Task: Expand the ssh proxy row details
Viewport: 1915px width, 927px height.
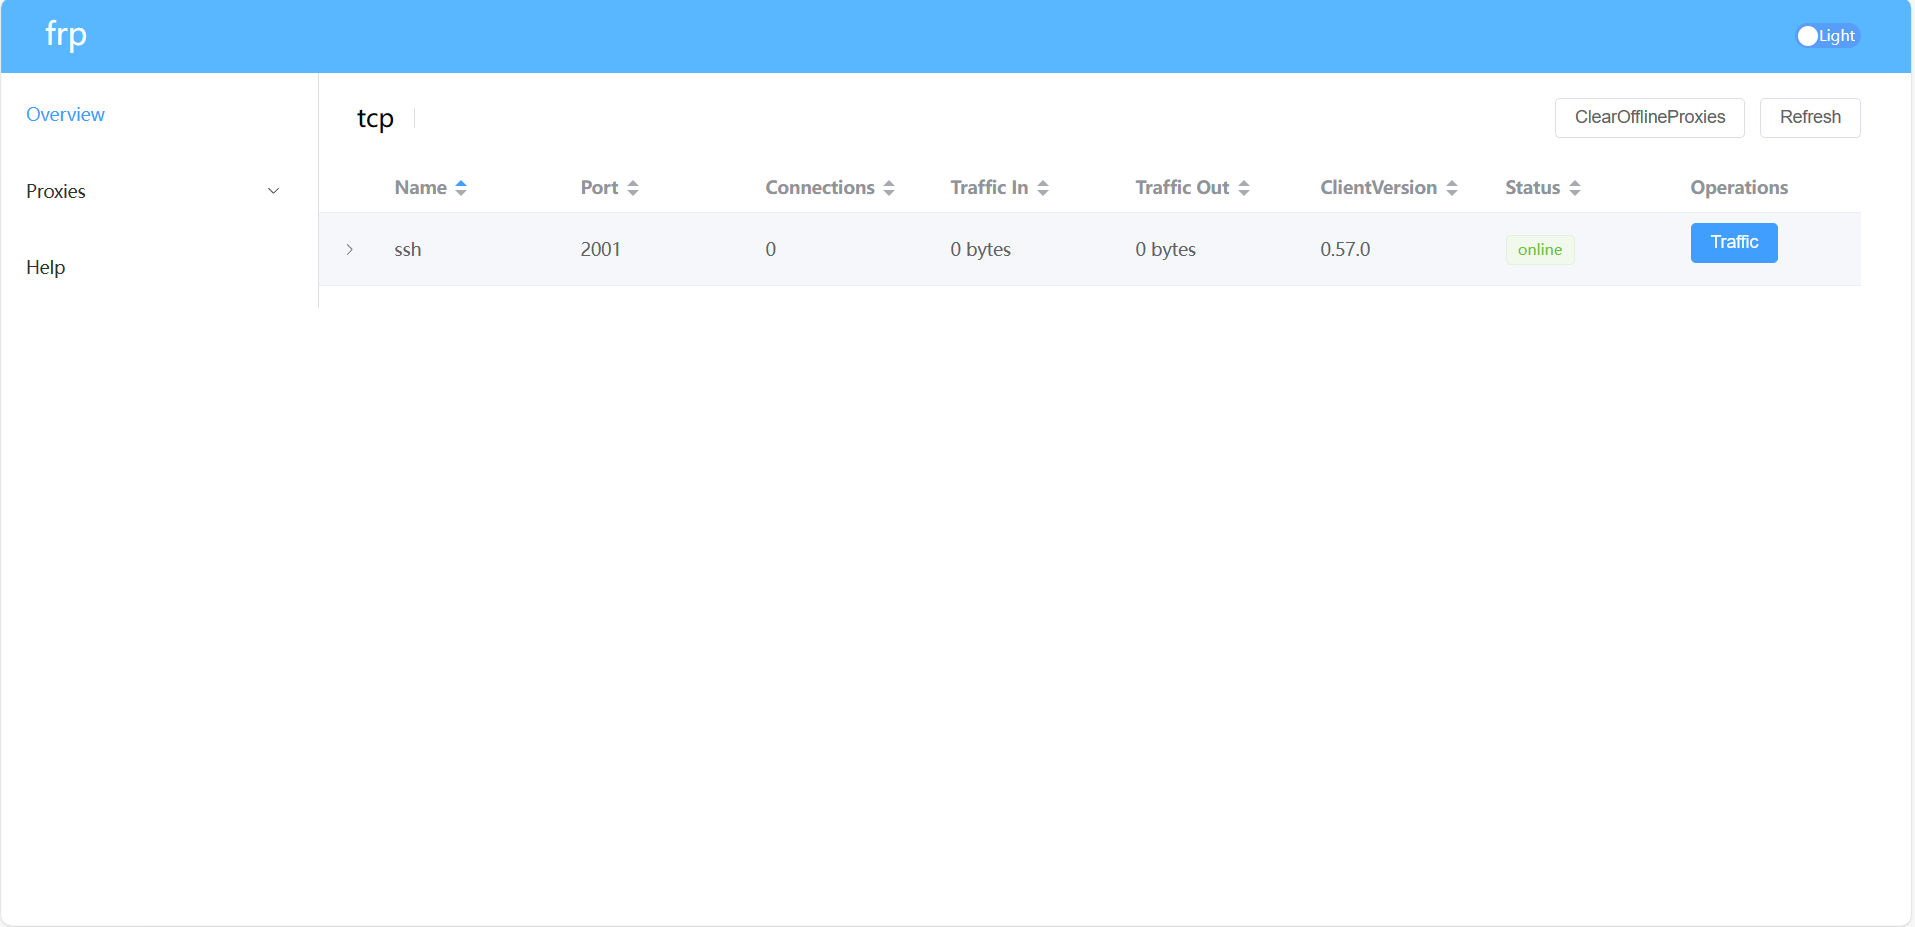Action: pyautogui.click(x=349, y=249)
